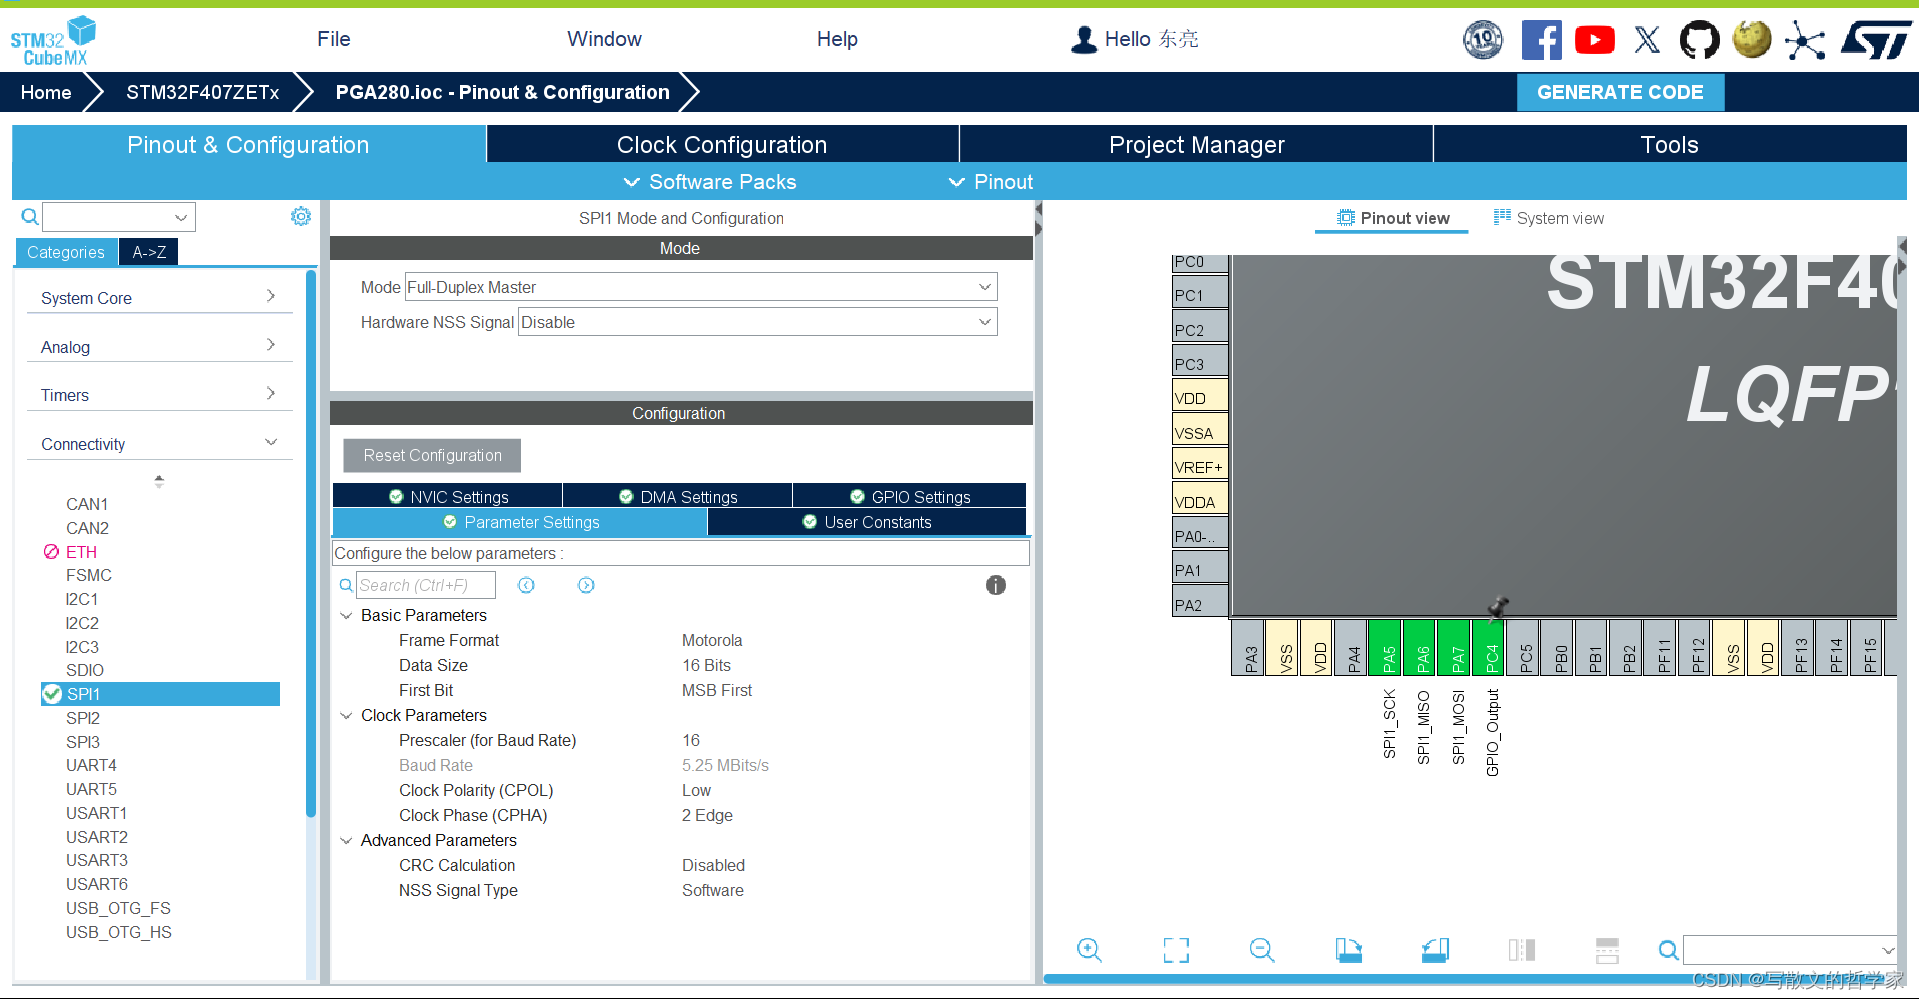1919x999 pixels.
Task: Flip the chip horizontally icon
Action: [x=1521, y=950]
